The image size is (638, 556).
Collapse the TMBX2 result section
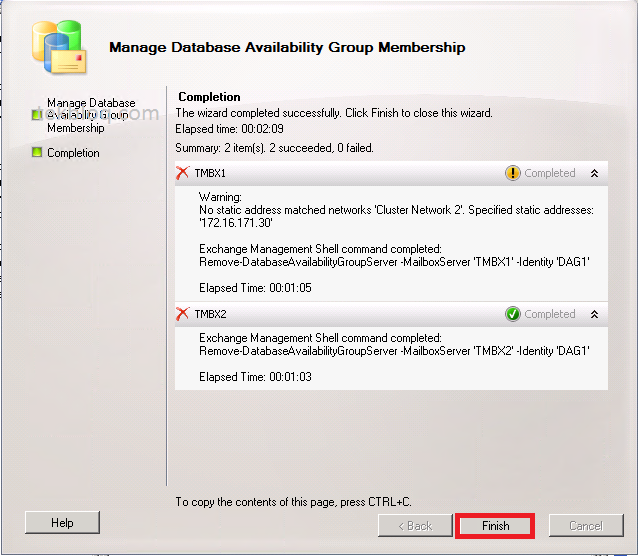pyautogui.click(x=594, y=314)
